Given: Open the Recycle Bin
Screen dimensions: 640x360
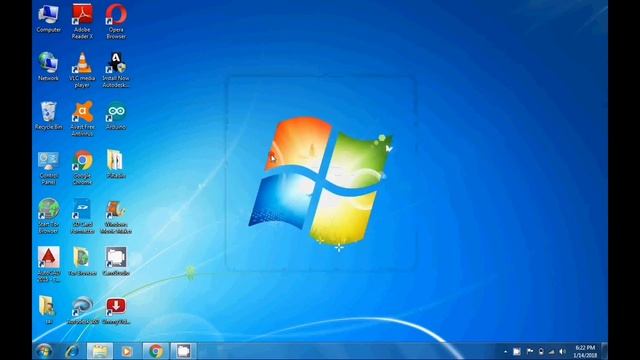Looking at the screenshot, I should 49,116.
